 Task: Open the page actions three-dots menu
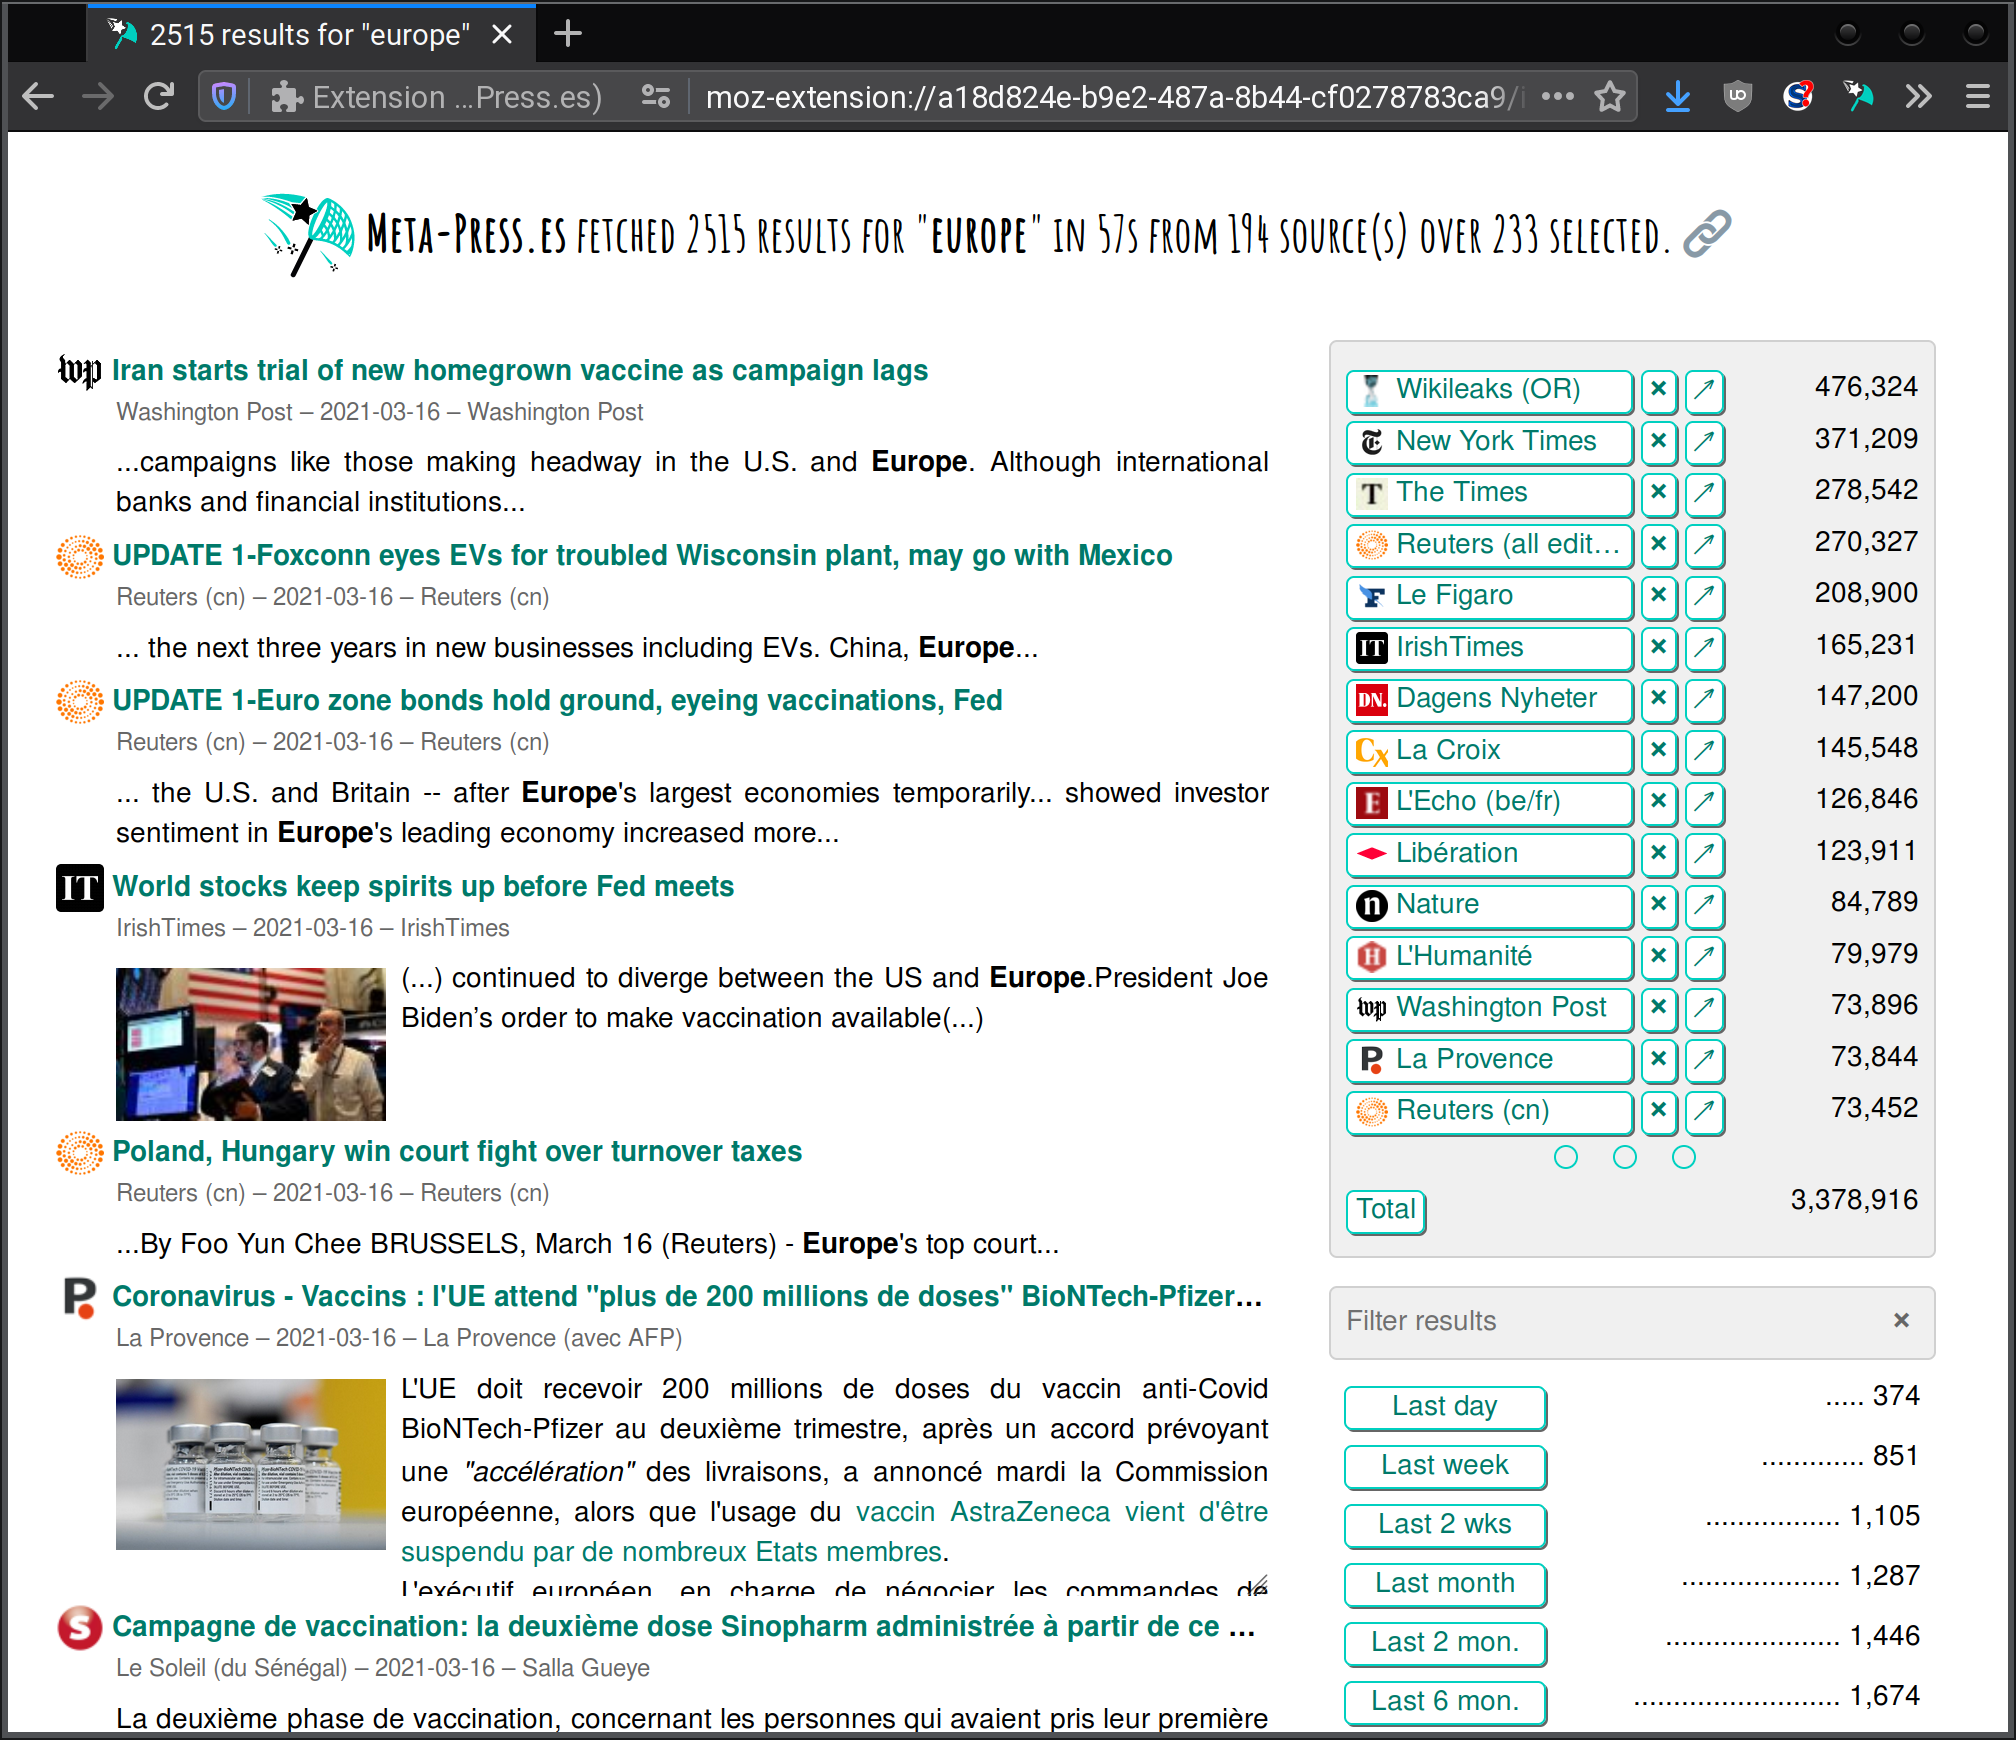click(1557, 97)
